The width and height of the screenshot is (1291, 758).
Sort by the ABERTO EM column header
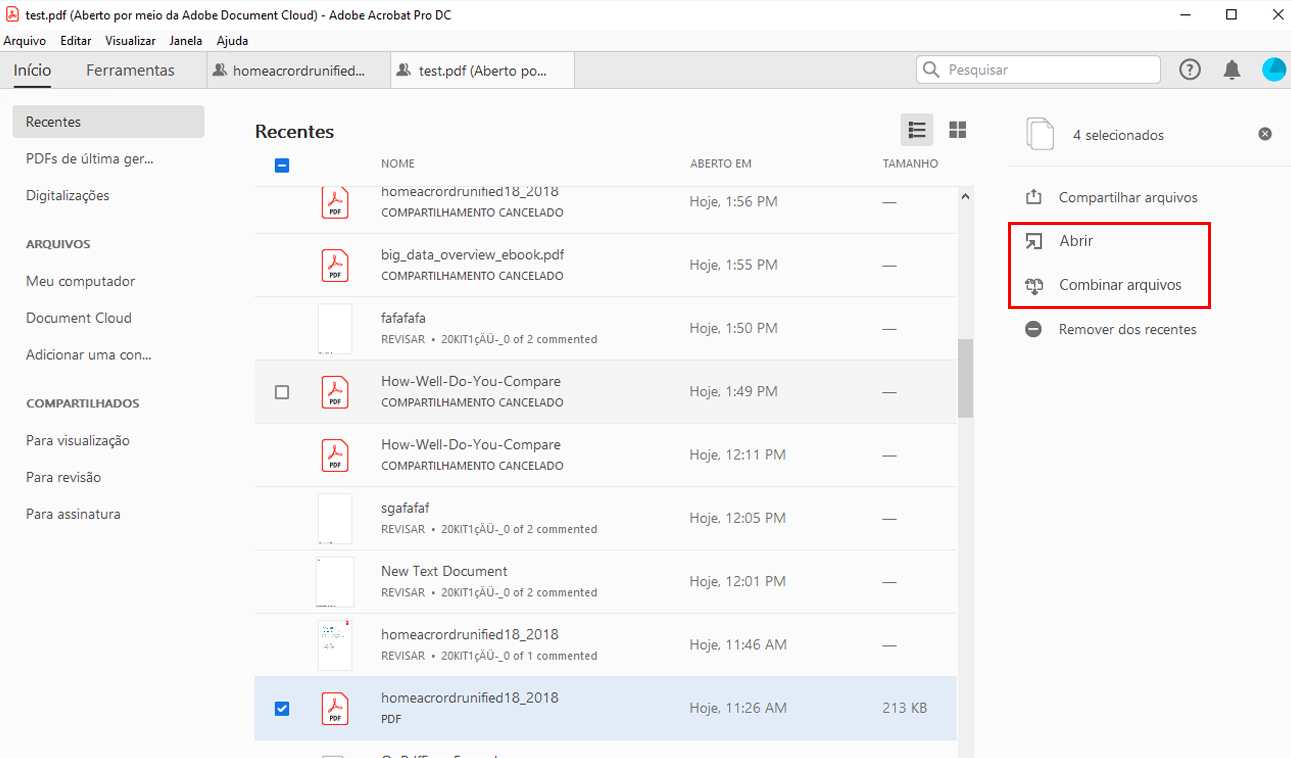click(x=721, y=164)
